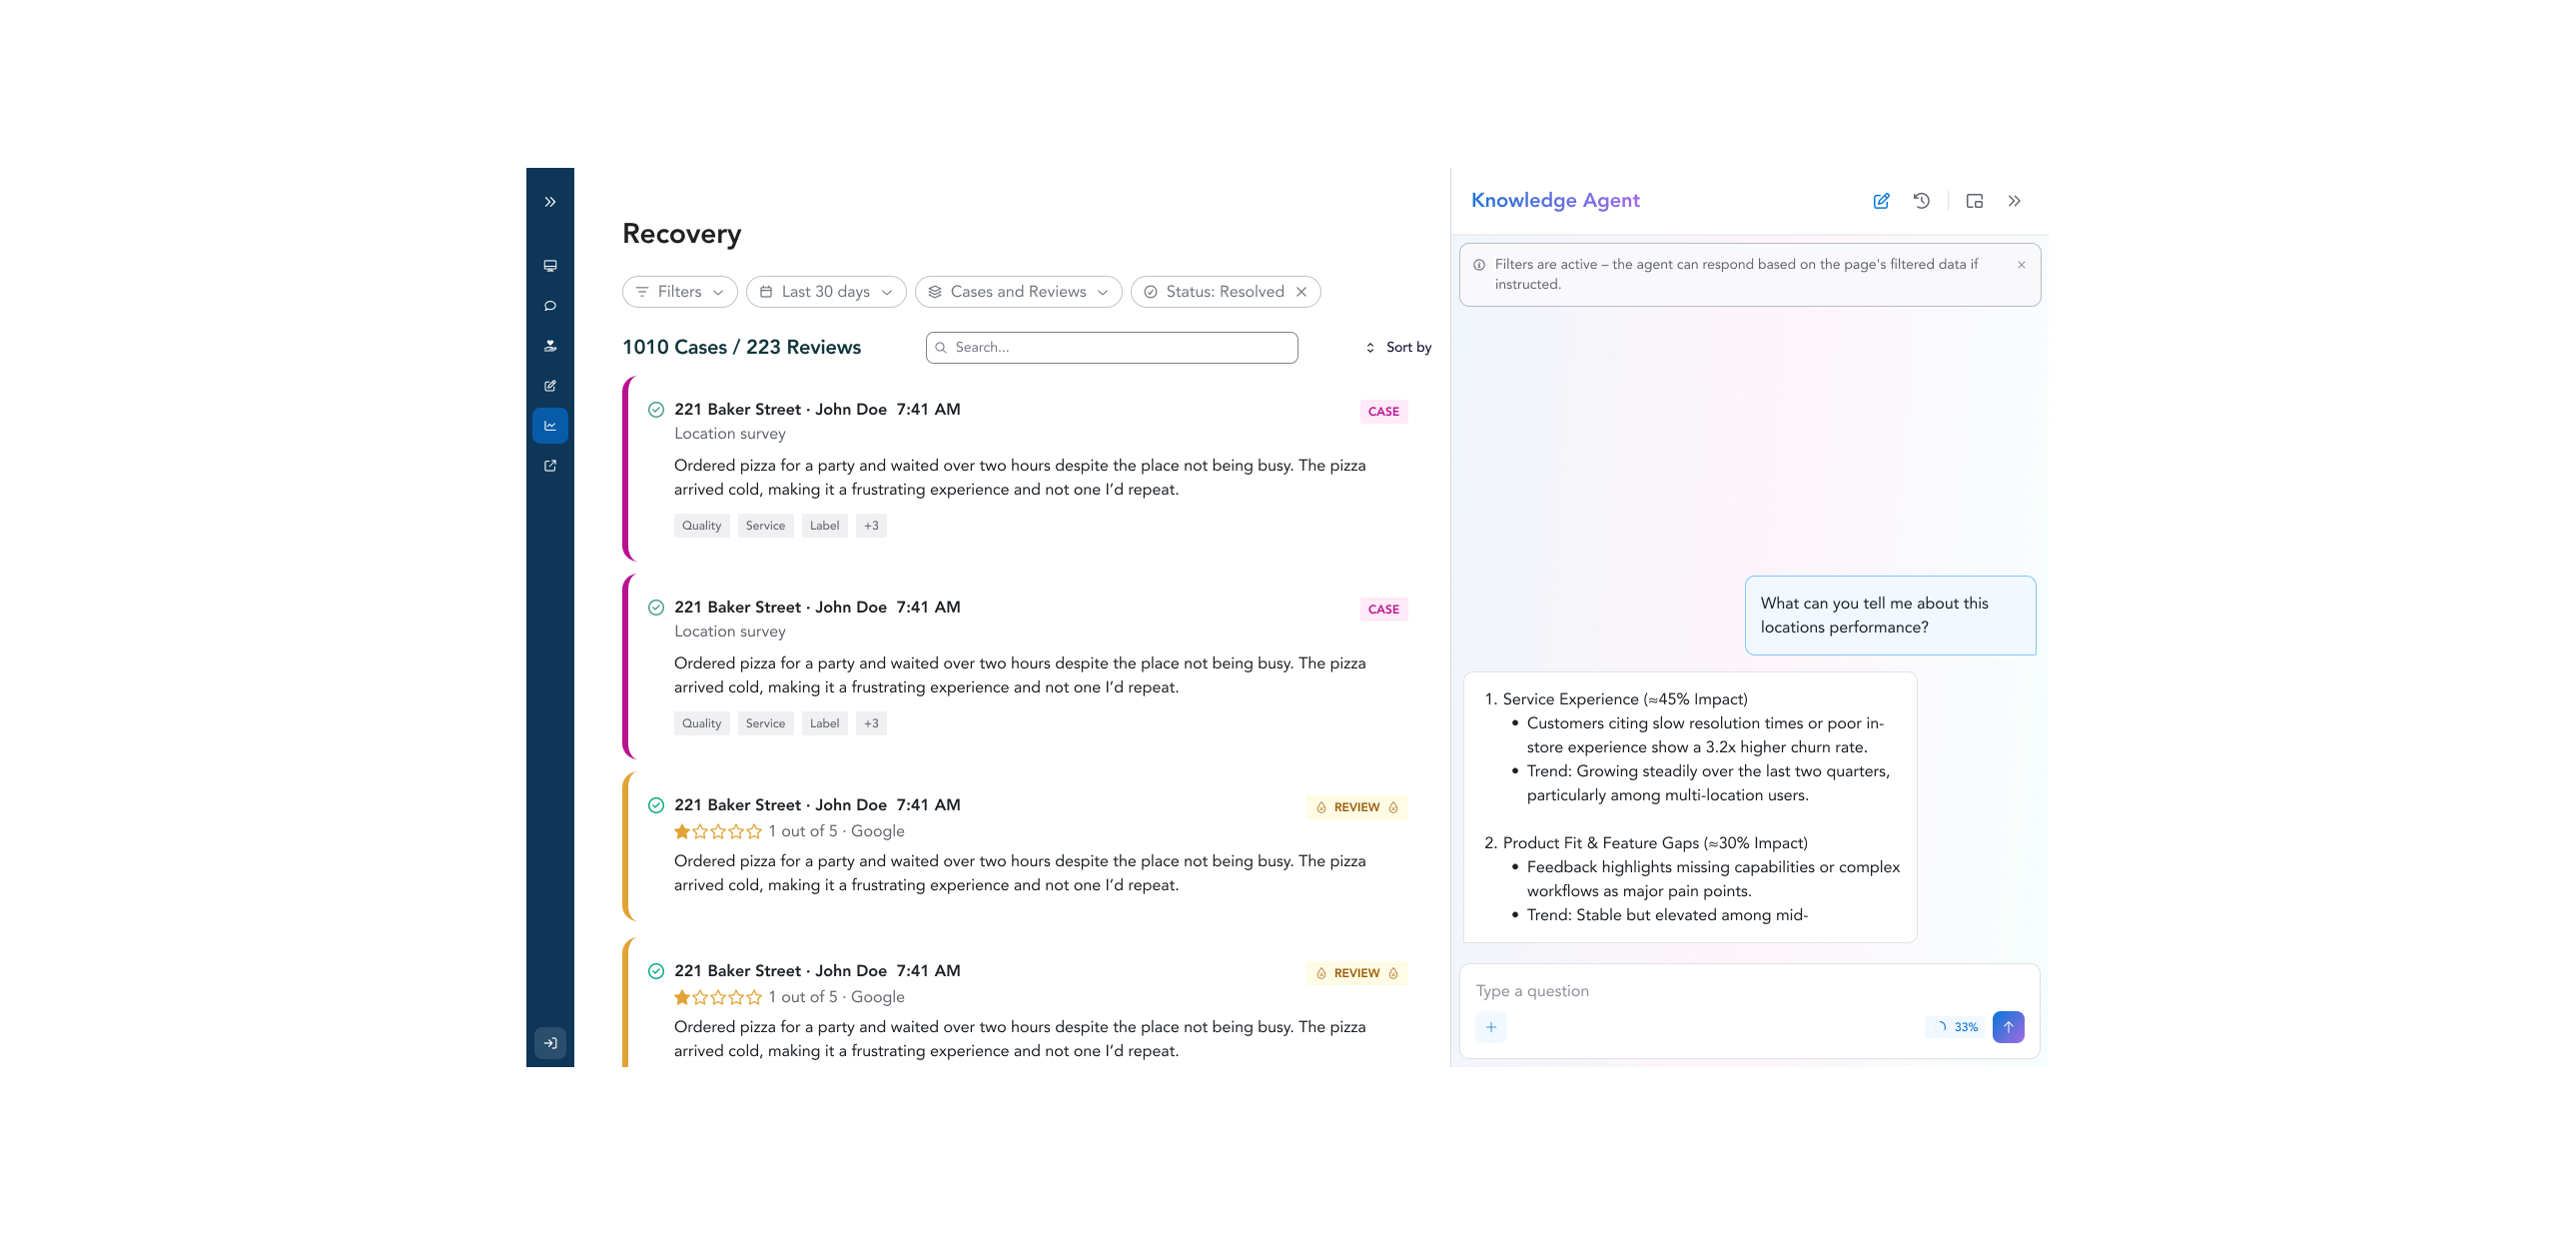This screenshot has width=2576, height=1235.
Task: Click the first REVIEW badge
Action: coord(1356,808)
